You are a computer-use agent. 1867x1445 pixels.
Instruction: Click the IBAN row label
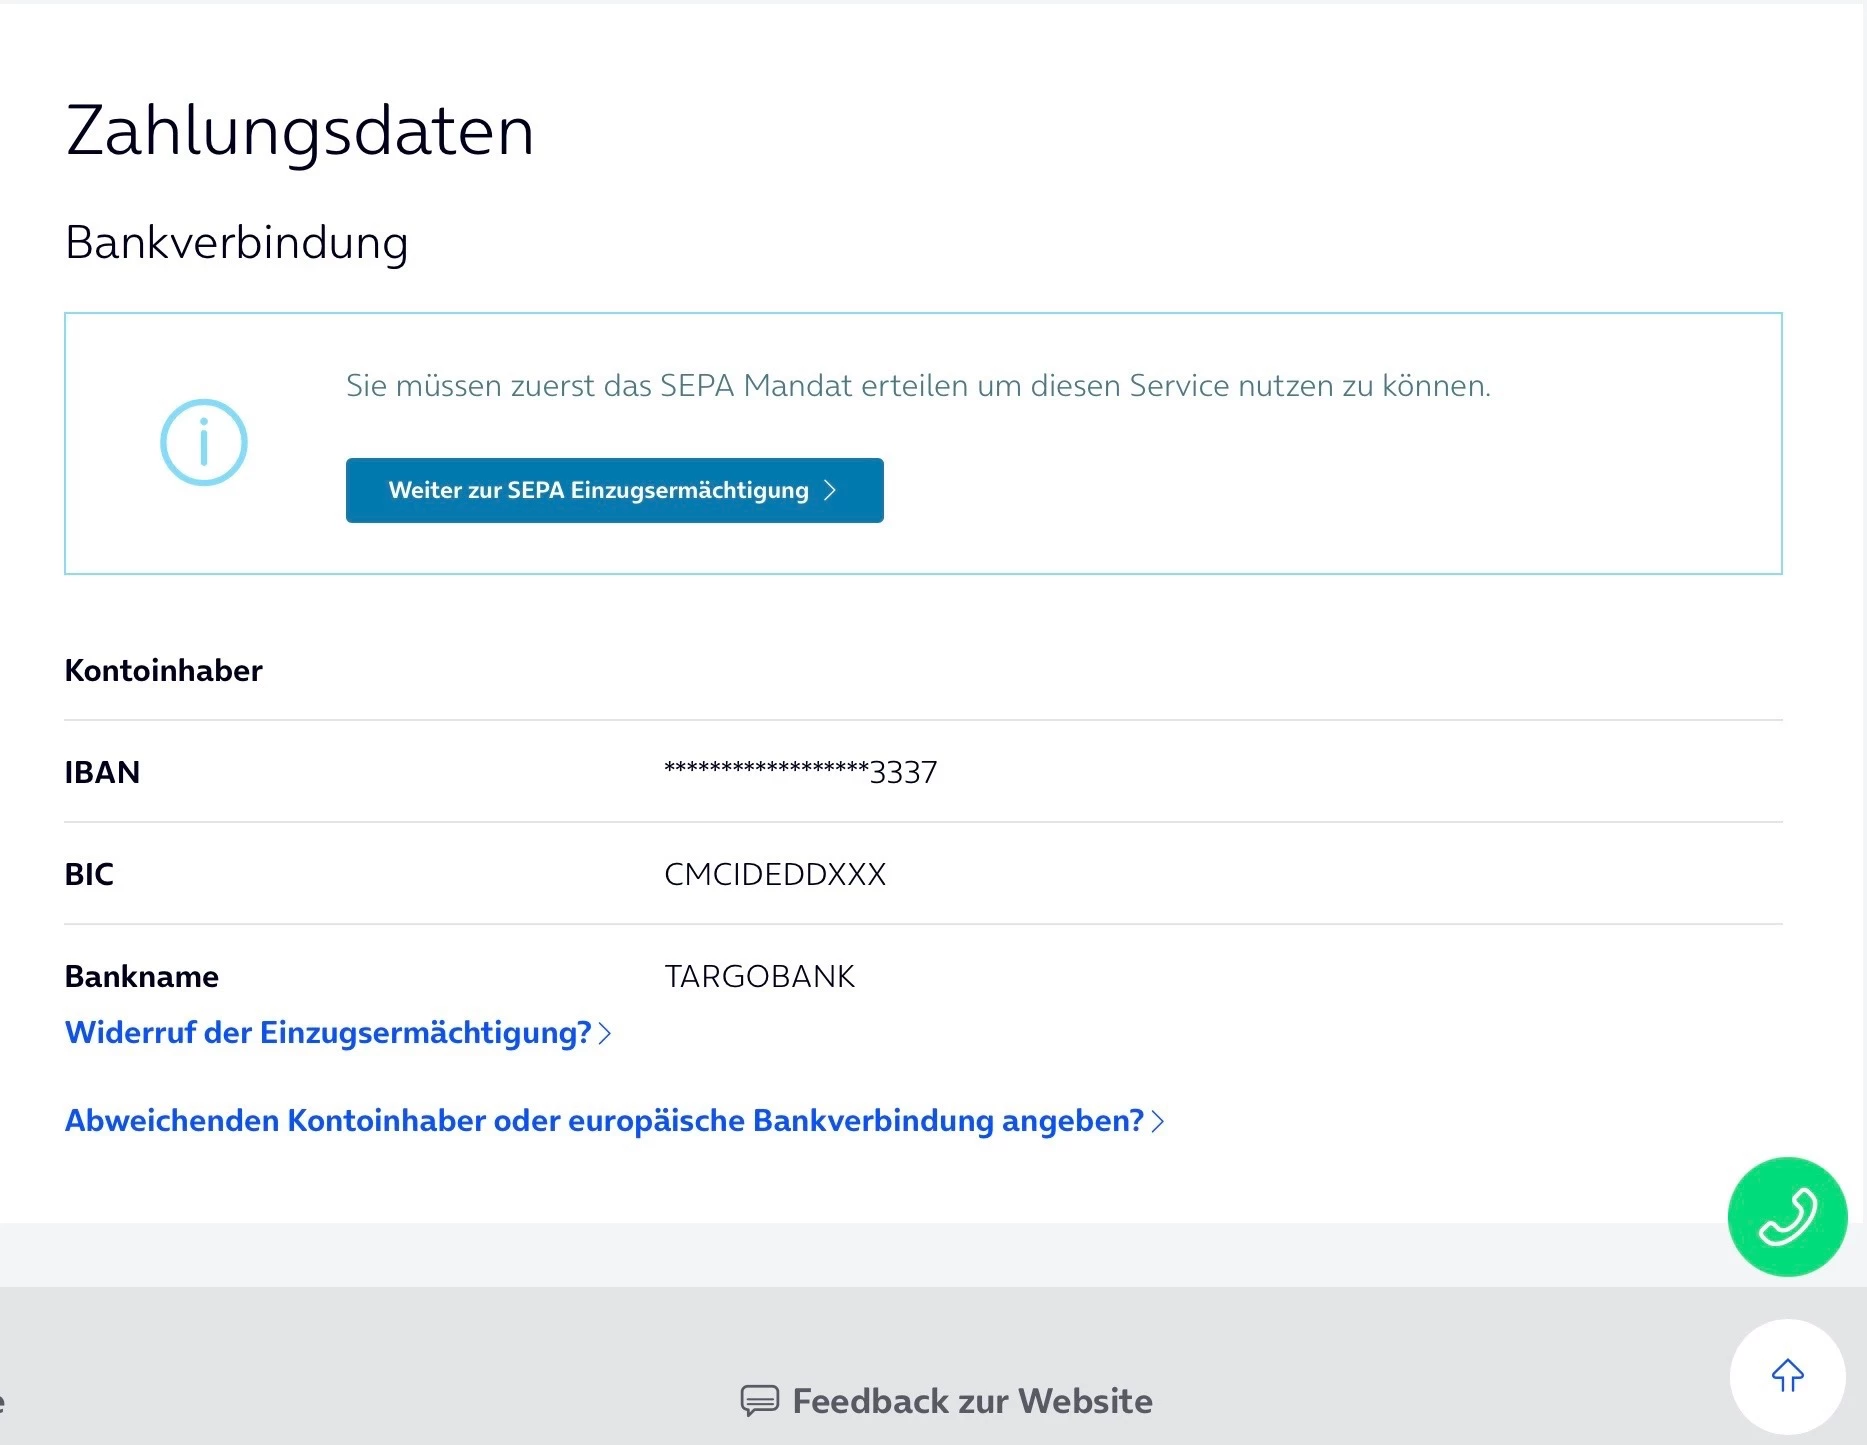(x=102, y=772)
